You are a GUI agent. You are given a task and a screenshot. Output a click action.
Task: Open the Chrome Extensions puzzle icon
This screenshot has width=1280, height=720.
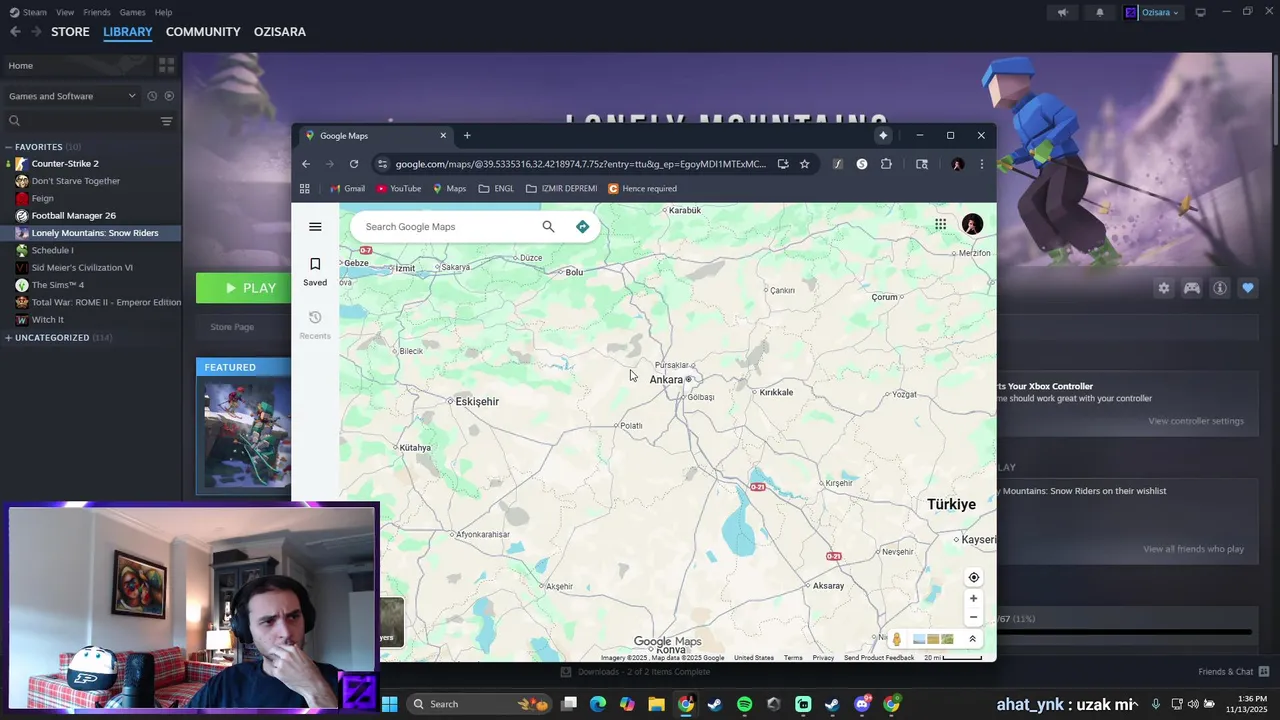(886, 164)
